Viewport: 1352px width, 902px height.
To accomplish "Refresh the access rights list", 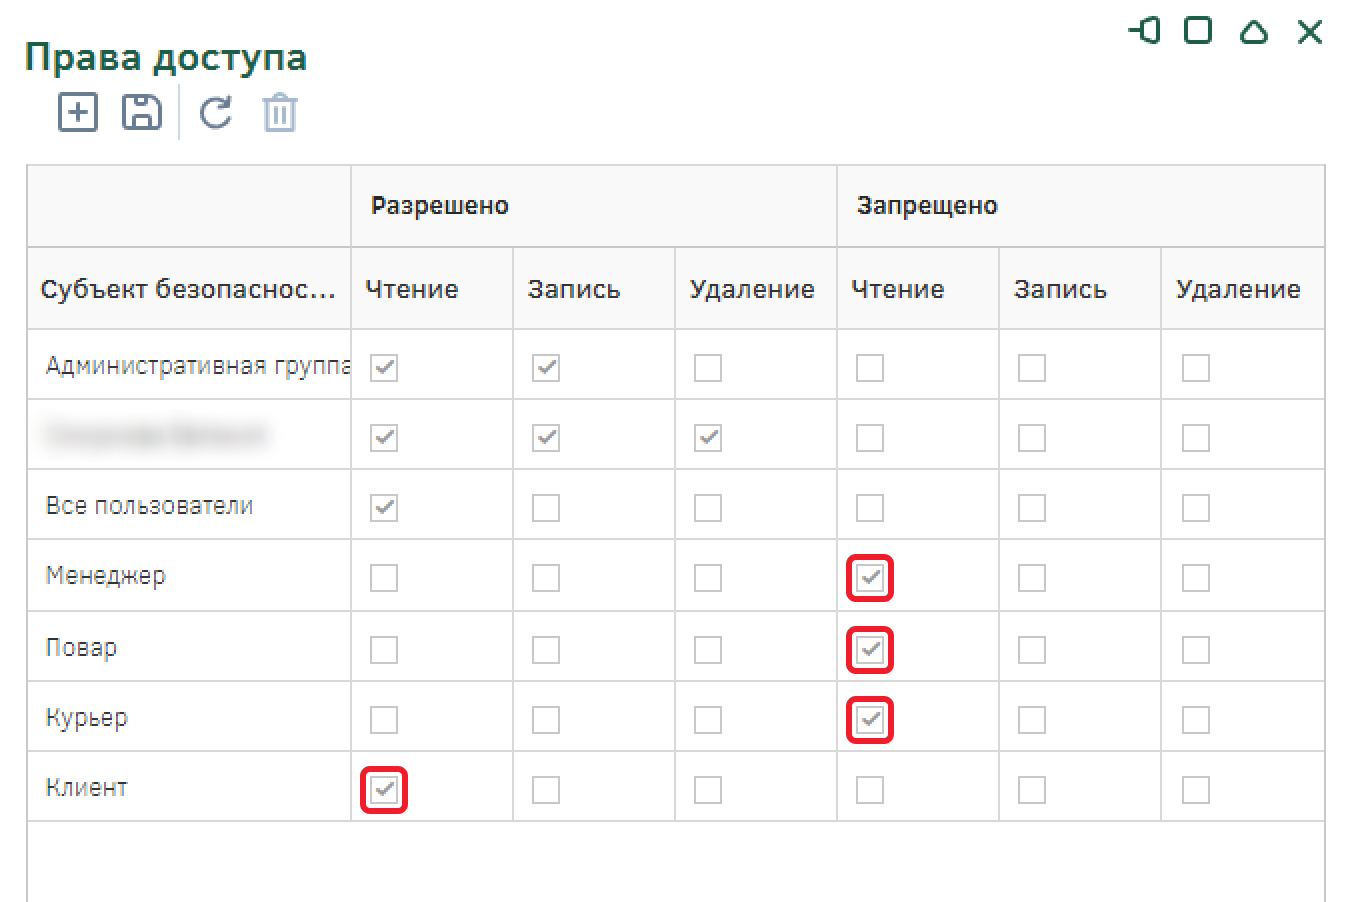I will 216,112.
